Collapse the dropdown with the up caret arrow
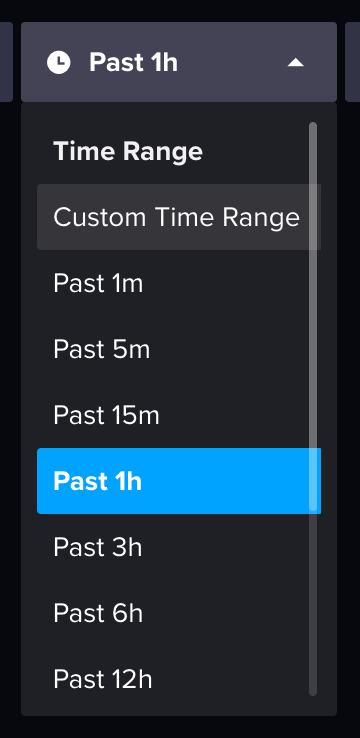Screen dimensions: 360x738 click(x=296, y=63)
